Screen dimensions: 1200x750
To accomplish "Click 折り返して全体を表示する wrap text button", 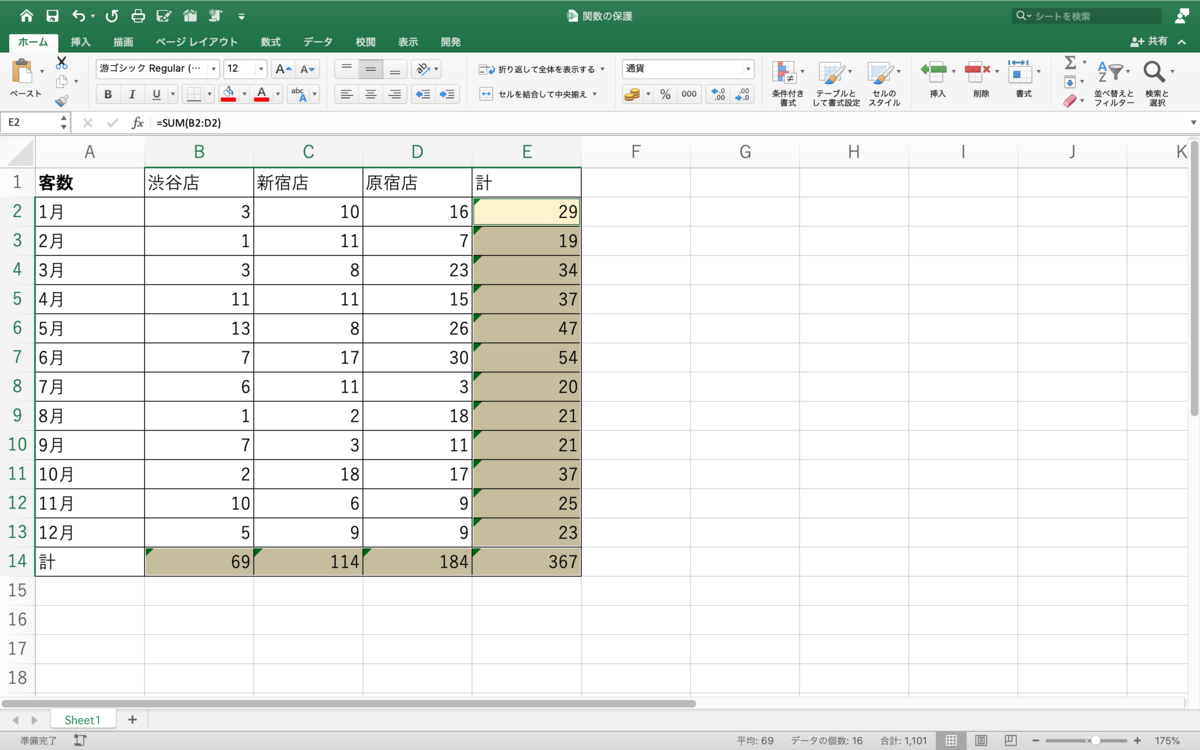I will (x=541, y=69).
